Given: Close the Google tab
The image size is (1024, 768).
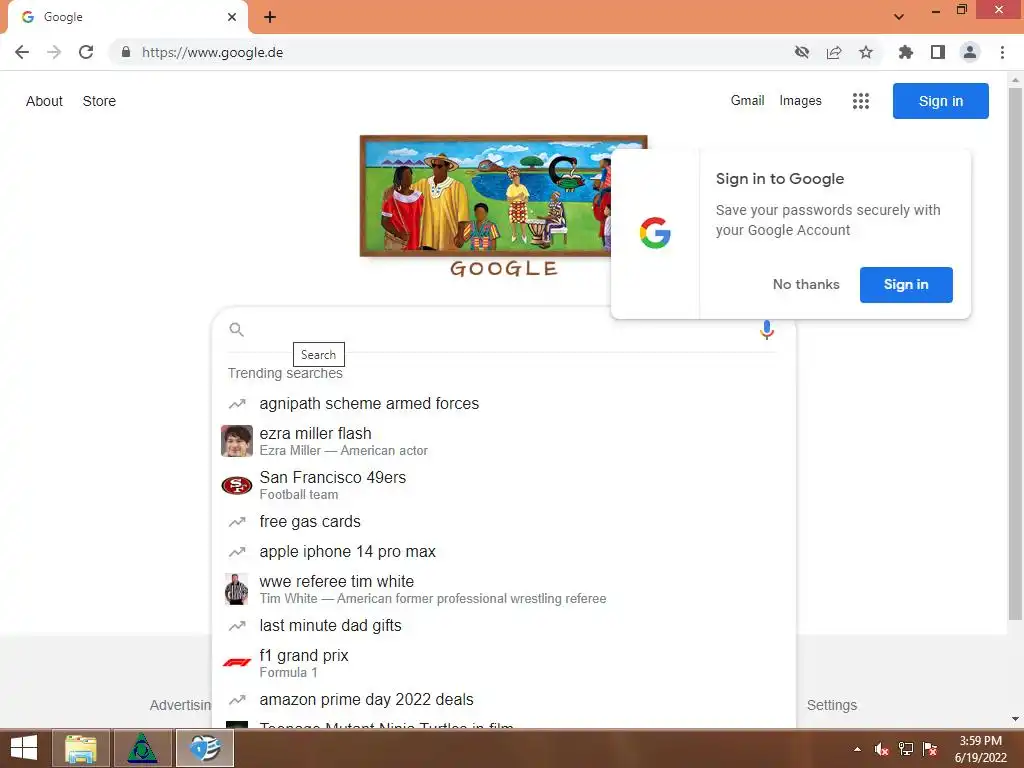Looking at the screenshot, I should 231,17.
